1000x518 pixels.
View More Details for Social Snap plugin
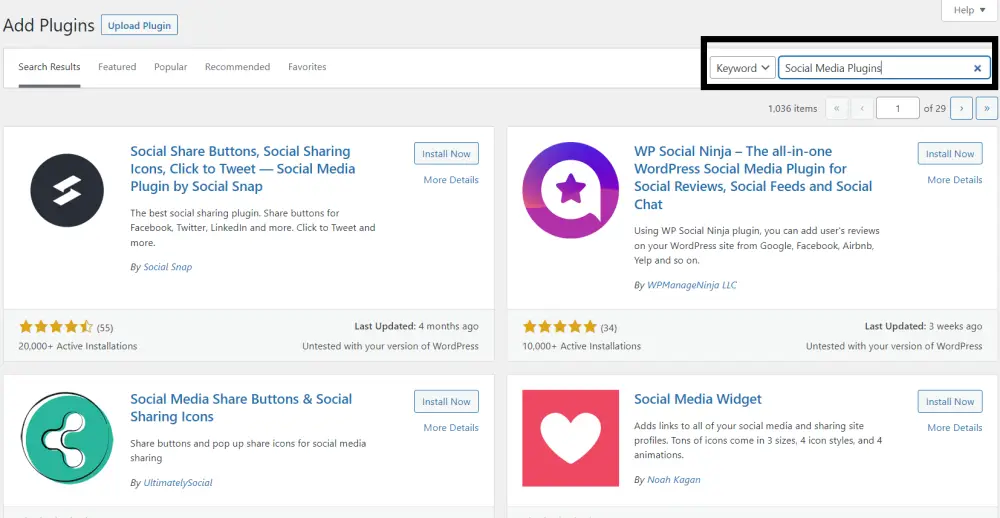coord(451,180)
